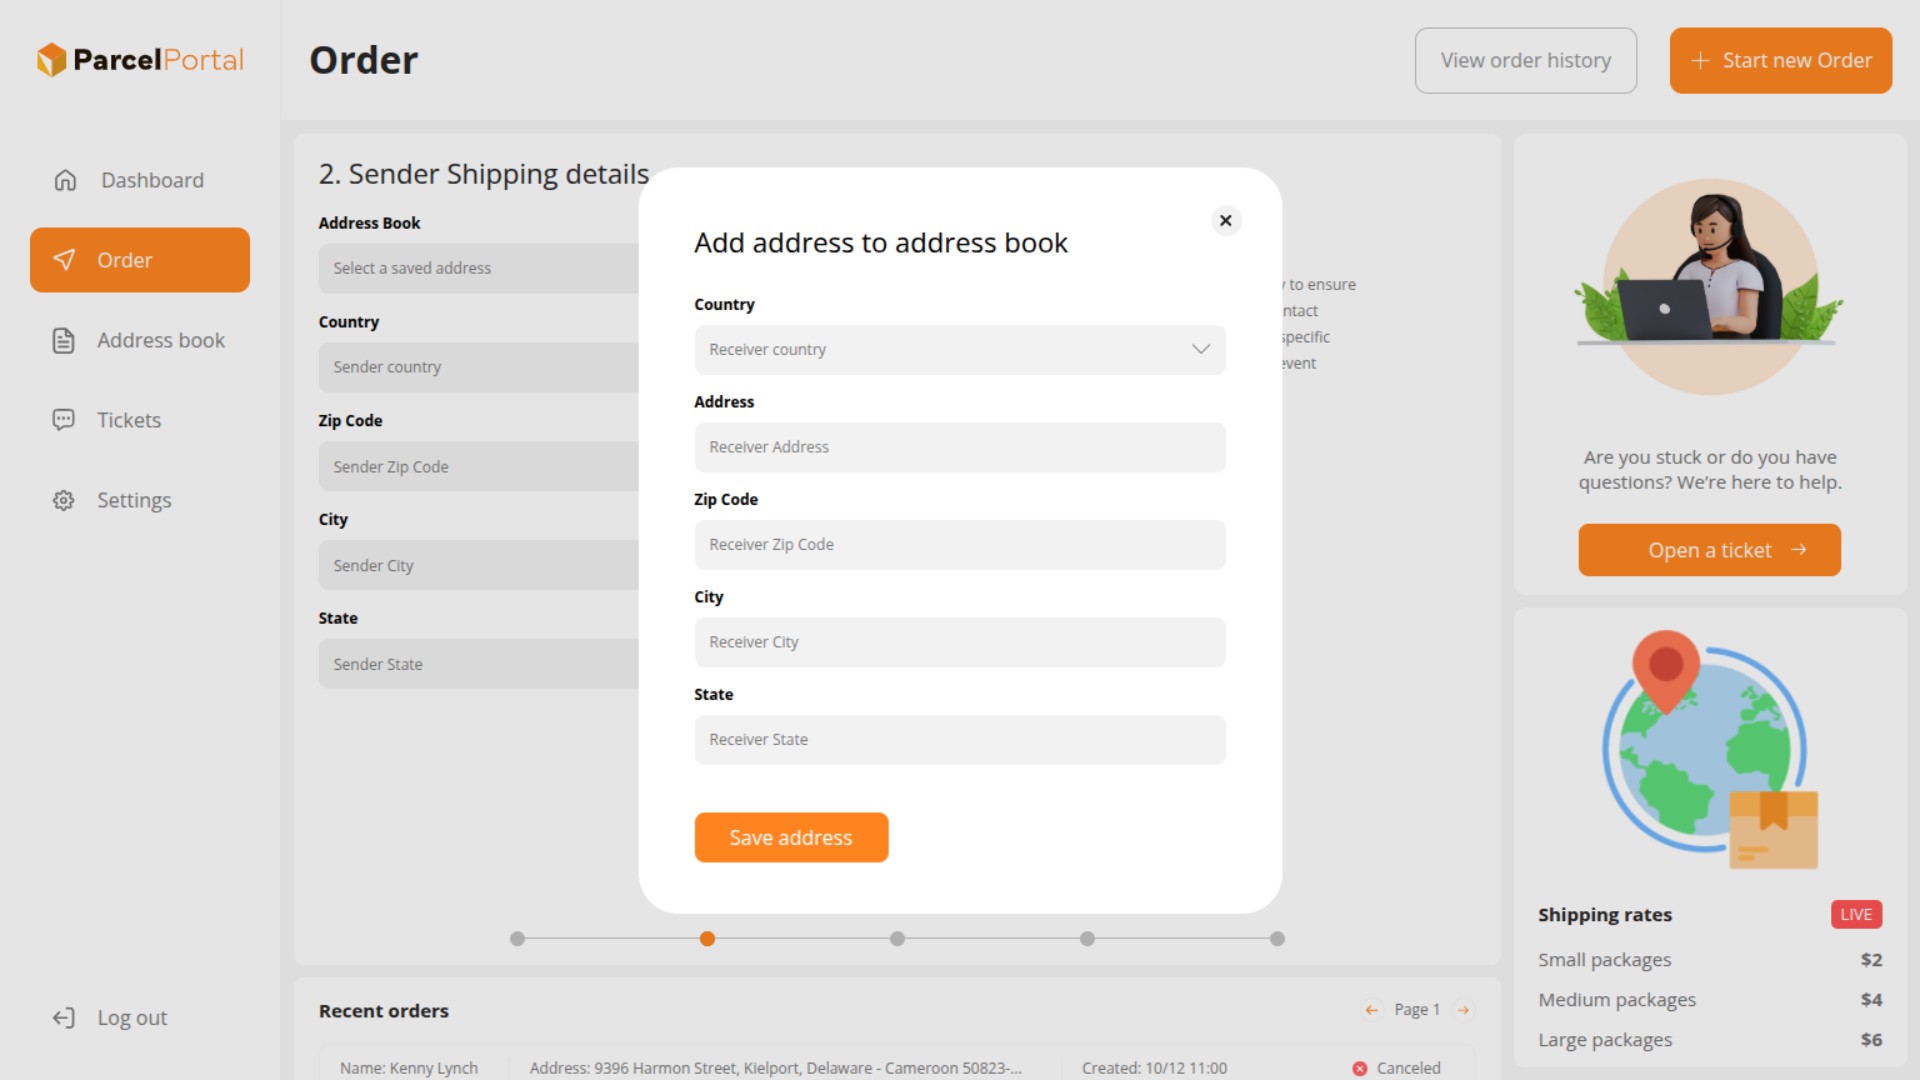Click the ParcelPortal logo
This screenshot has width=1920, height=1080.
pos(140,59)
